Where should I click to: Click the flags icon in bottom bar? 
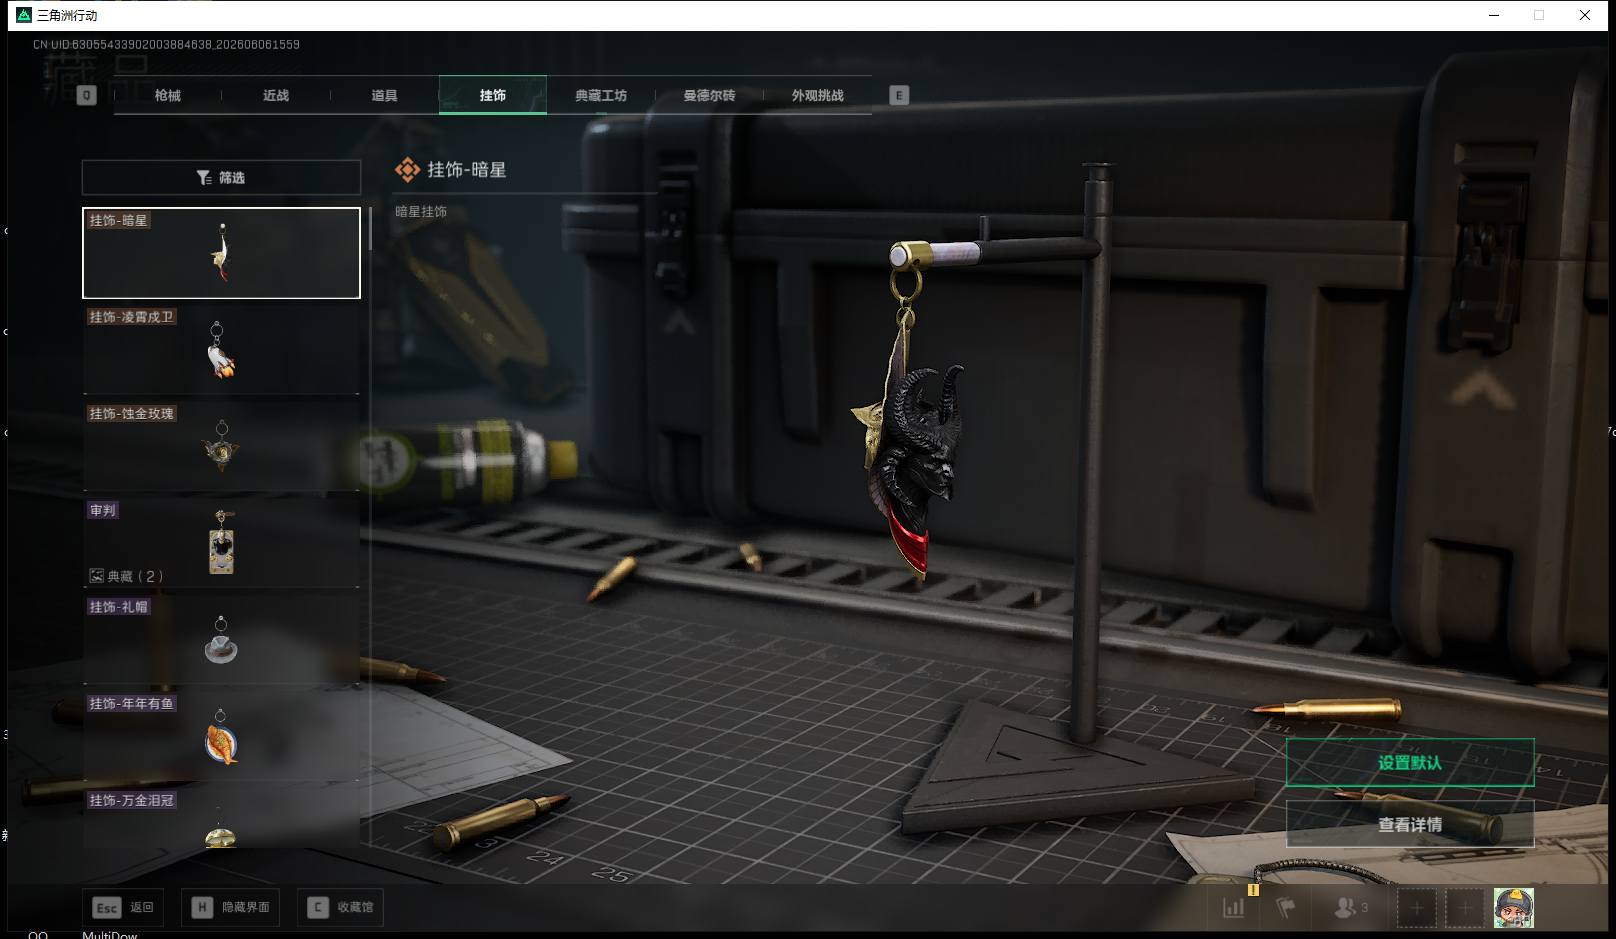pyautogui.click(x=1286, y=908)
